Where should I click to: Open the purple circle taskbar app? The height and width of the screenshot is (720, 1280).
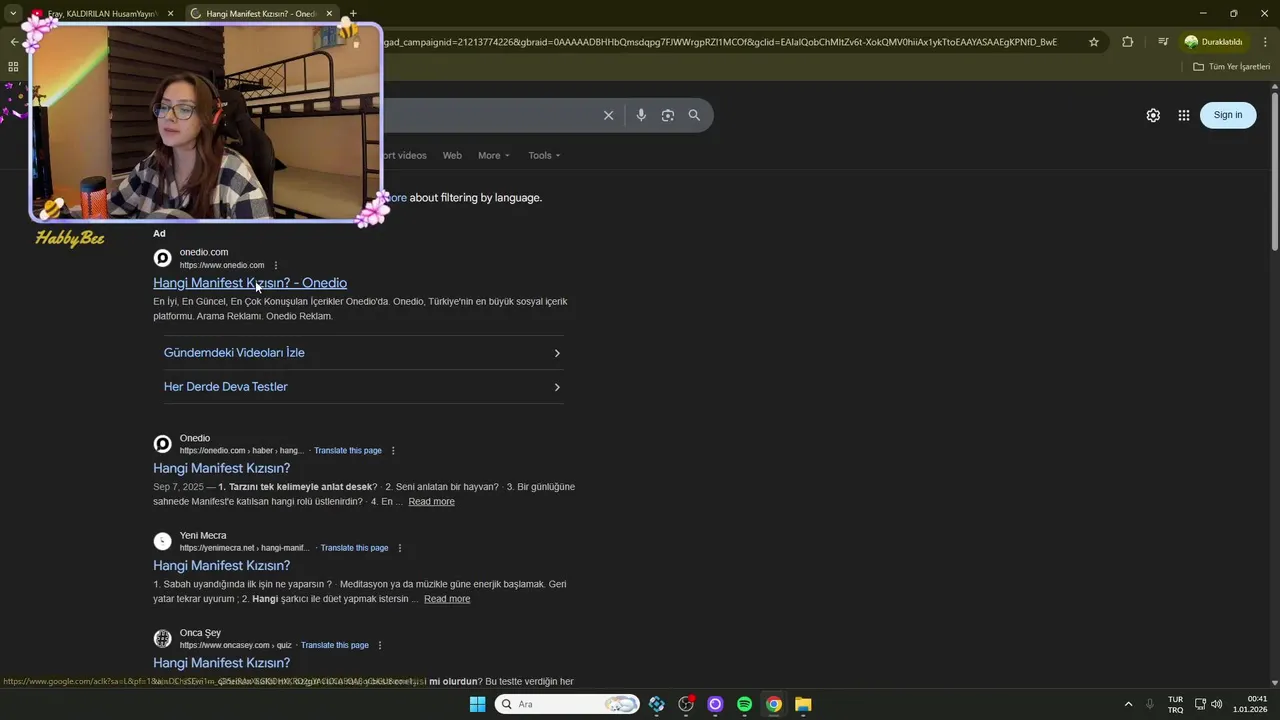tap(715, 704)
